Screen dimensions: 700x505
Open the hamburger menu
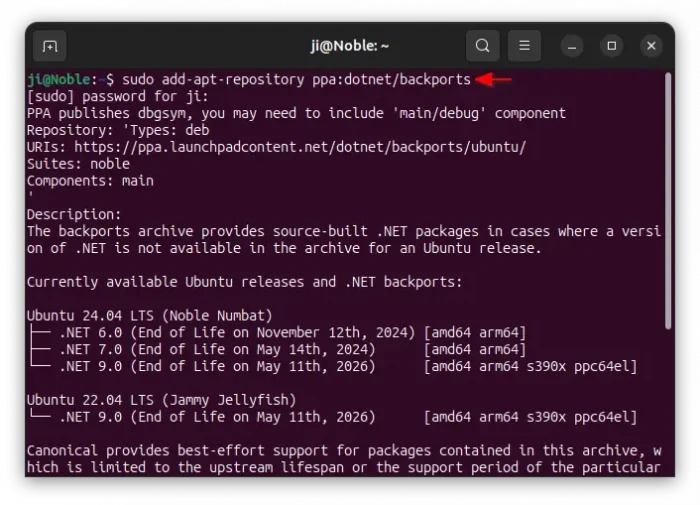[x=525, y=46]
